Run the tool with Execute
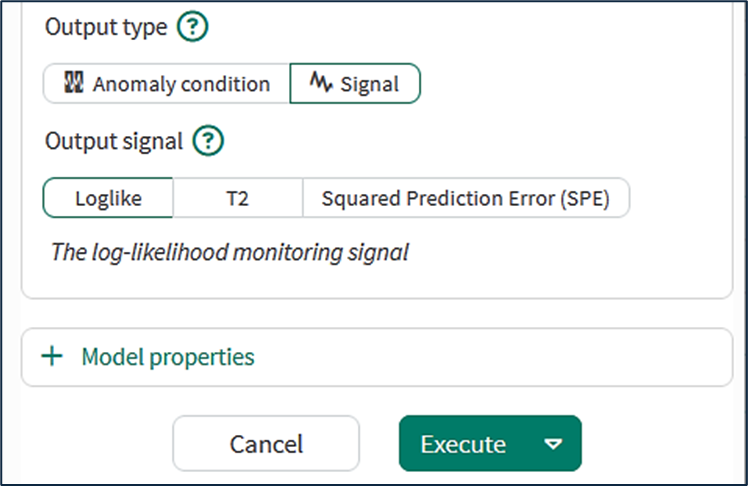 pos(464,444)
